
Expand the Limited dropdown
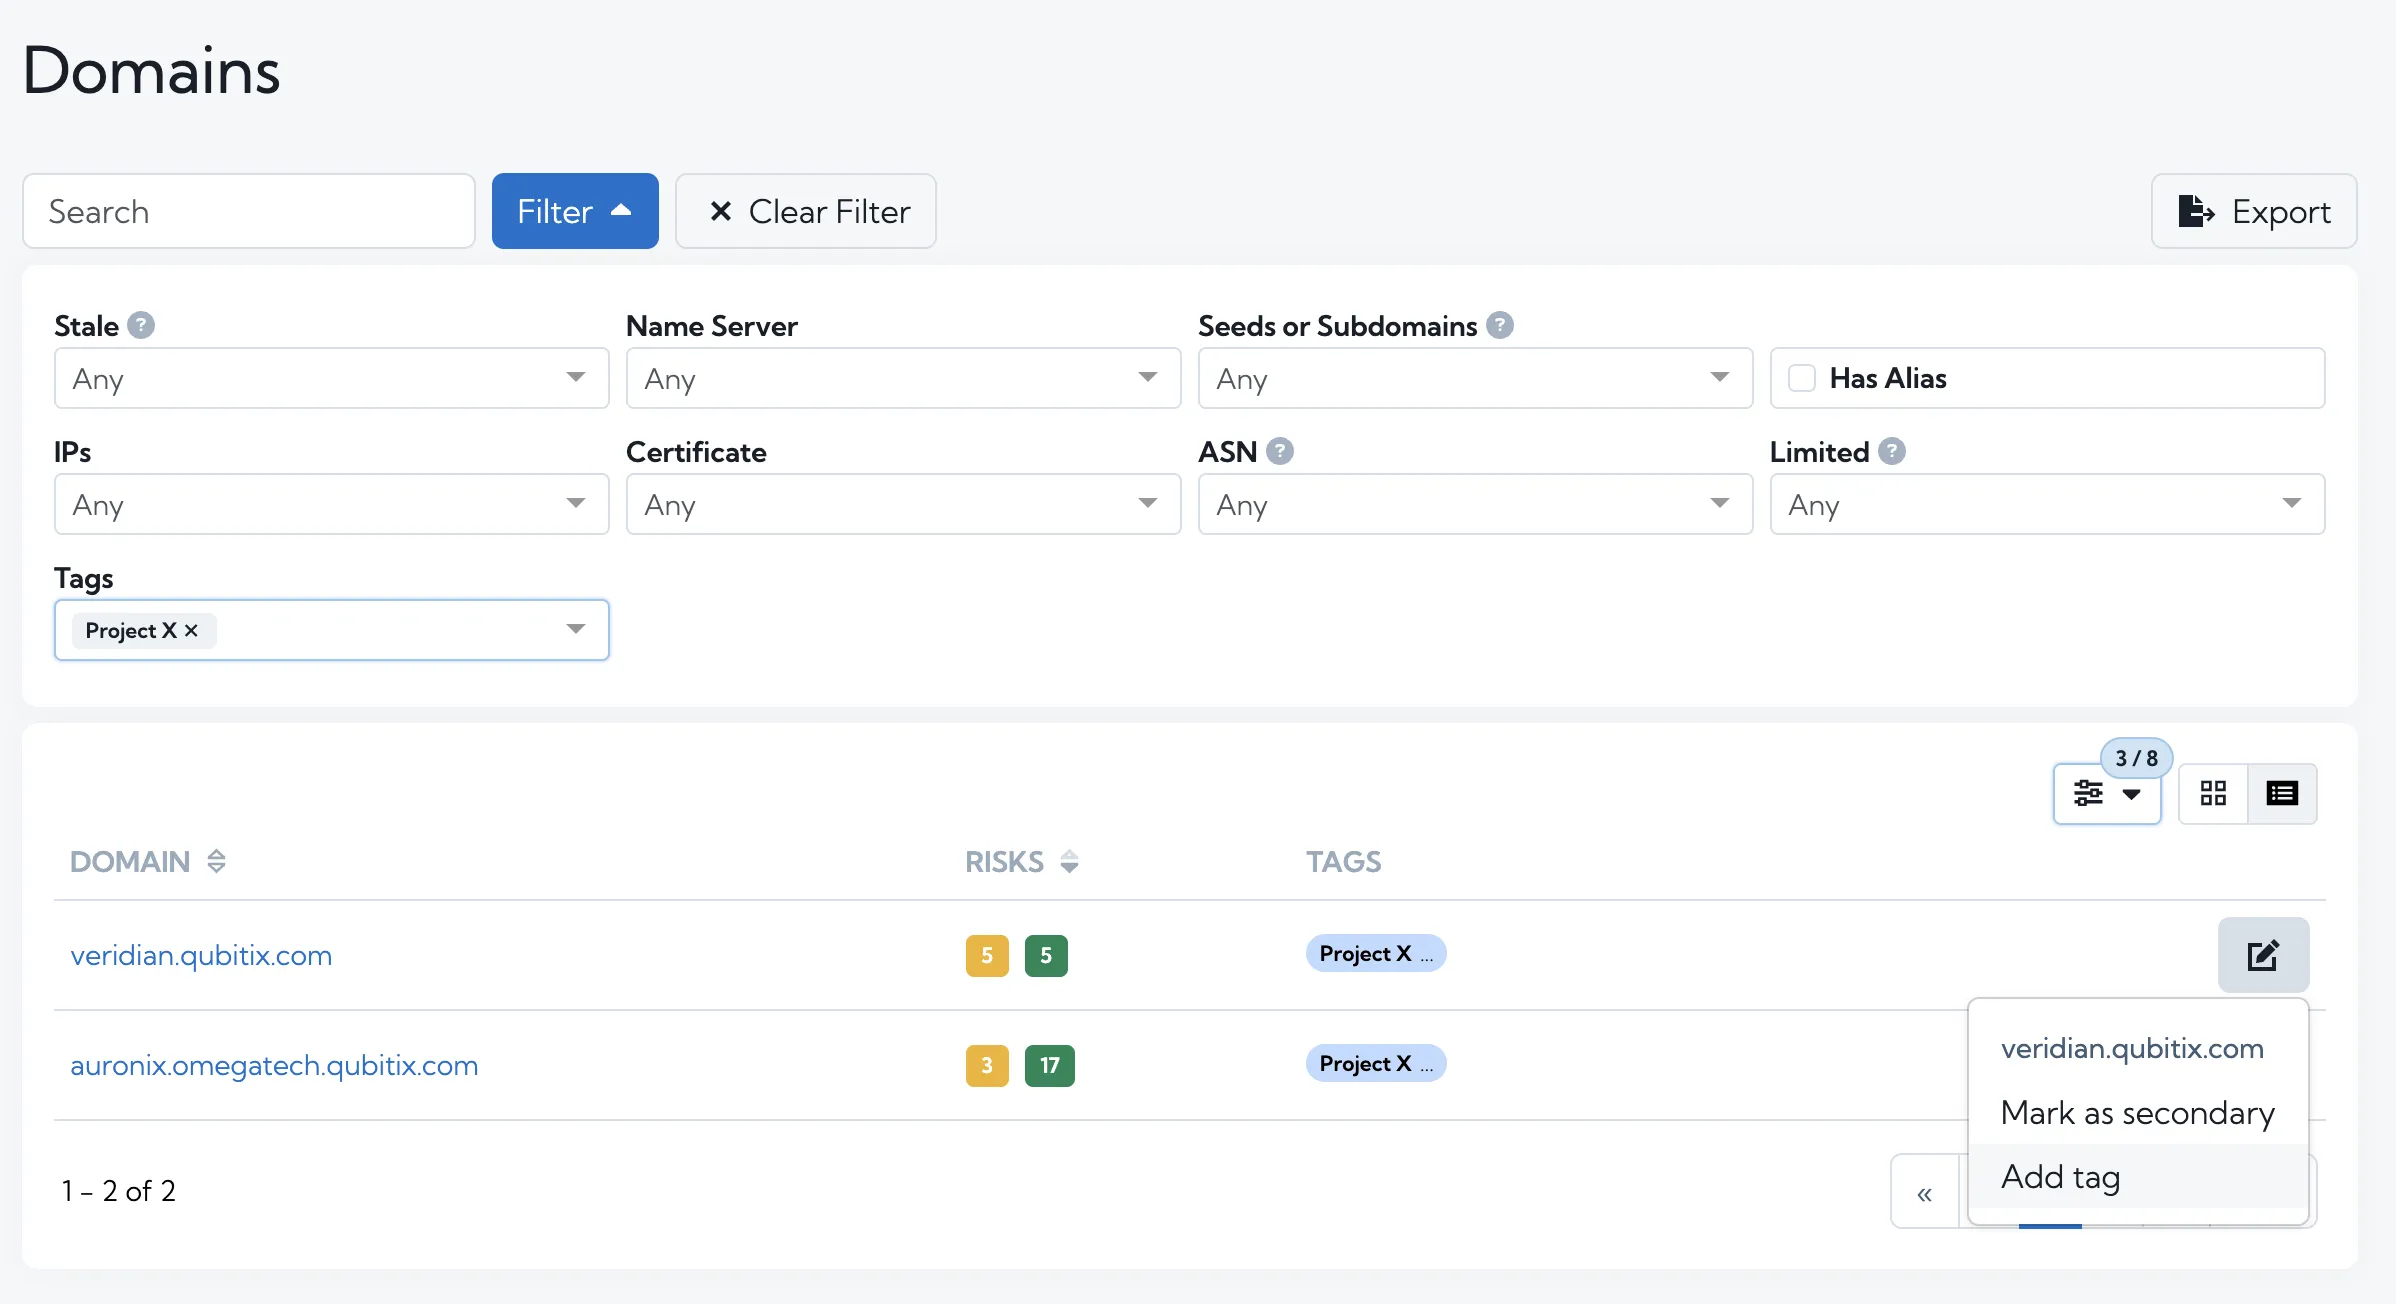[2047, 504]
